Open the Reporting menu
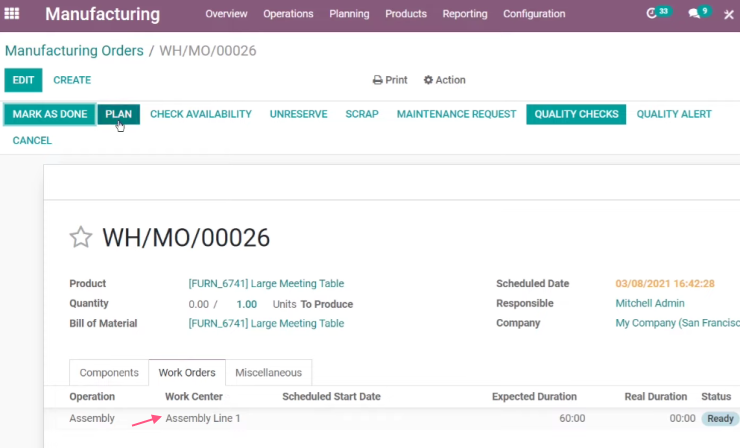The height and width of the screenshot is (448, 740). click(x=465, y=14)
